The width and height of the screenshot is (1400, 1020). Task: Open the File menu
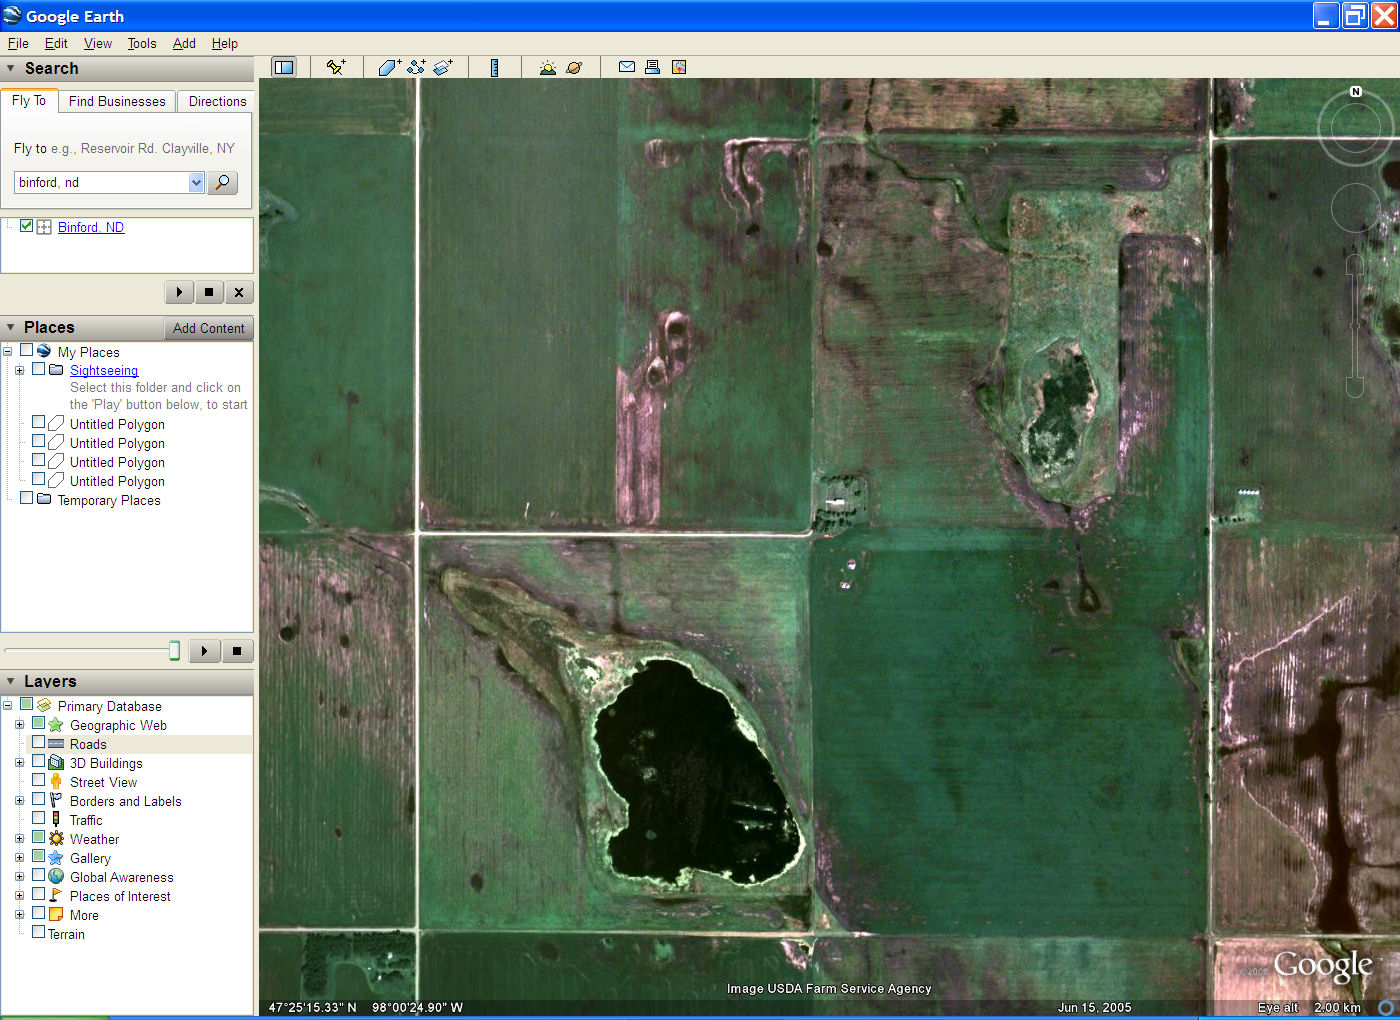(18, 43)
